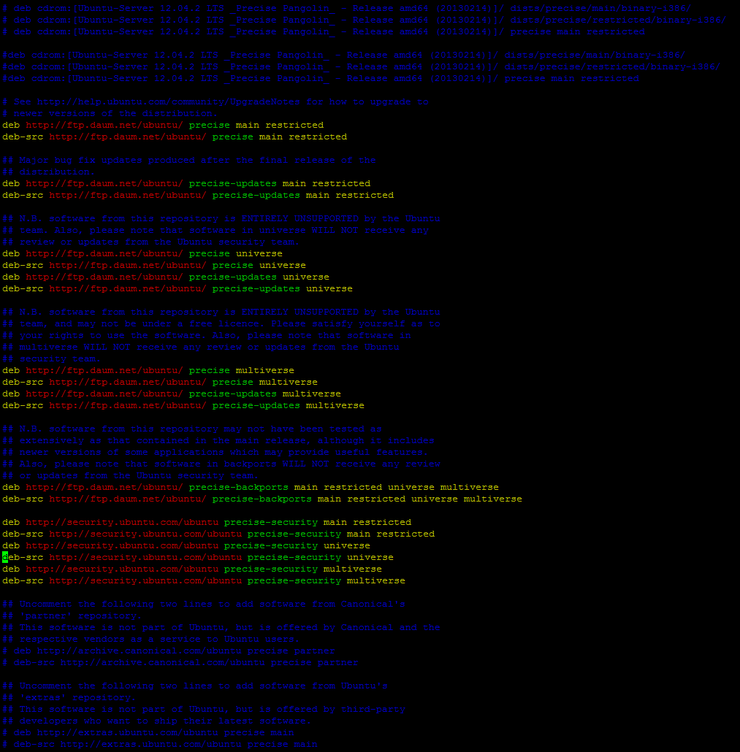The width and height of the screenshot is (740, 752).
Task: Select "# deb-src http://archive.canonical.com/ubuntu precise partner"
Action: (180, 663)
